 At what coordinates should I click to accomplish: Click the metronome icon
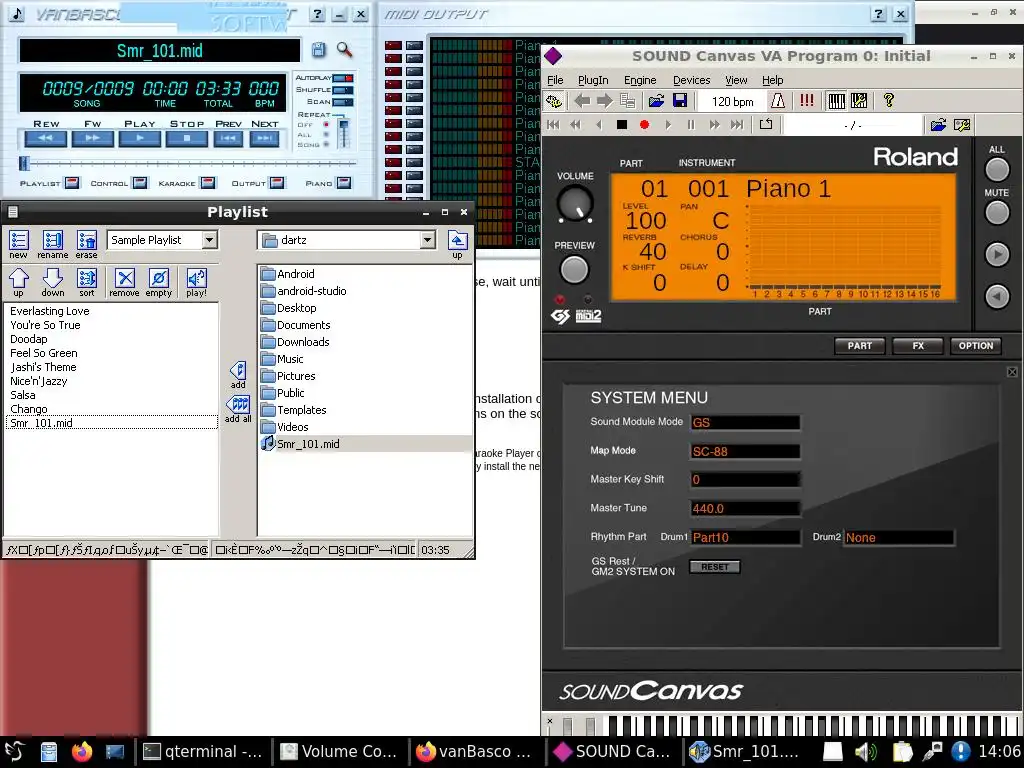click(778, 101)
